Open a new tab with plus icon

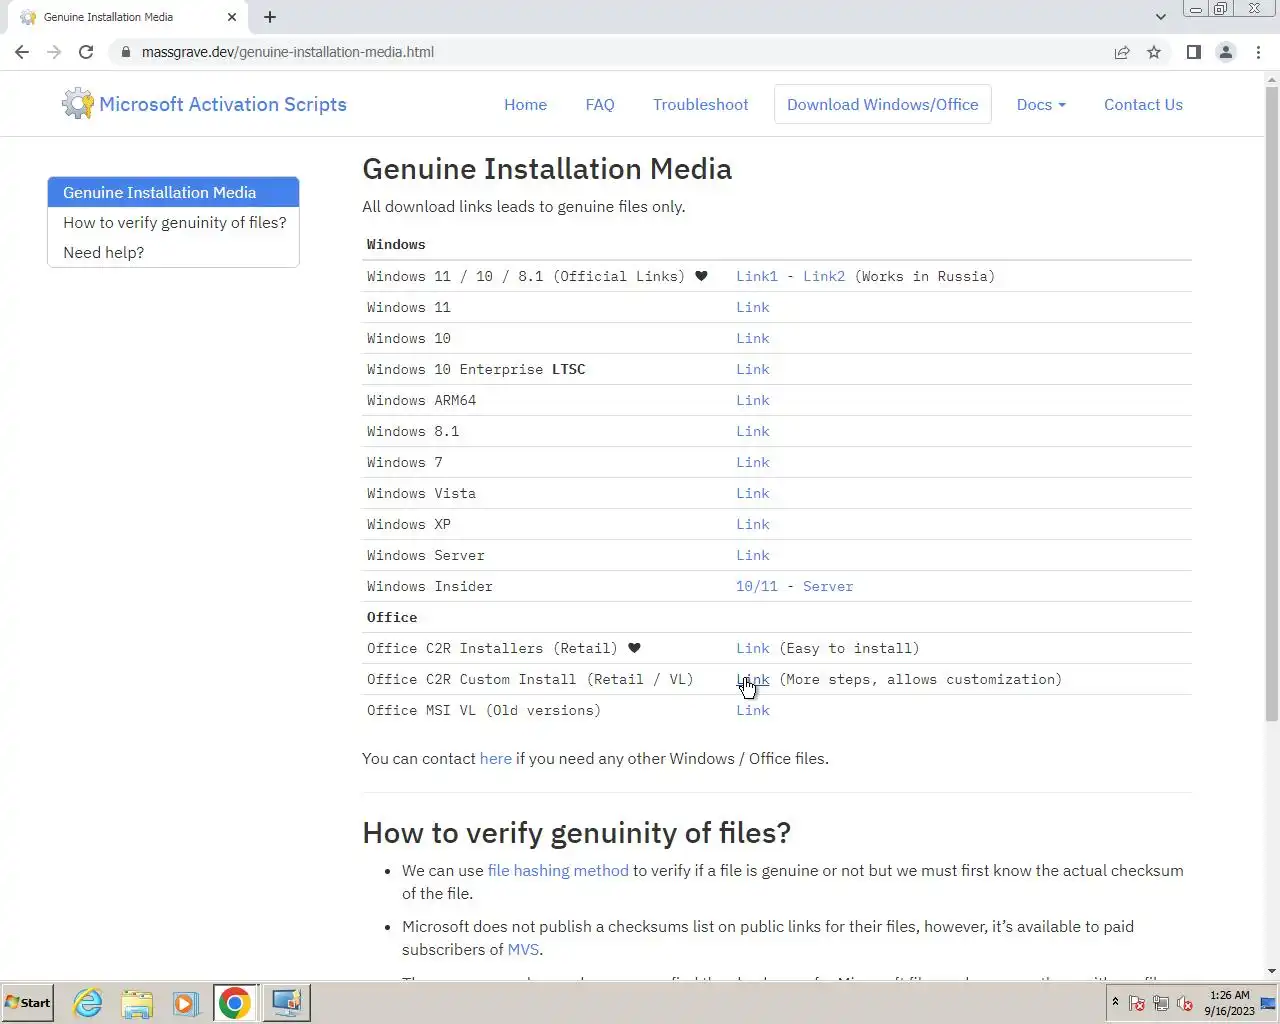pyautogui.click(x=270, y=17)
